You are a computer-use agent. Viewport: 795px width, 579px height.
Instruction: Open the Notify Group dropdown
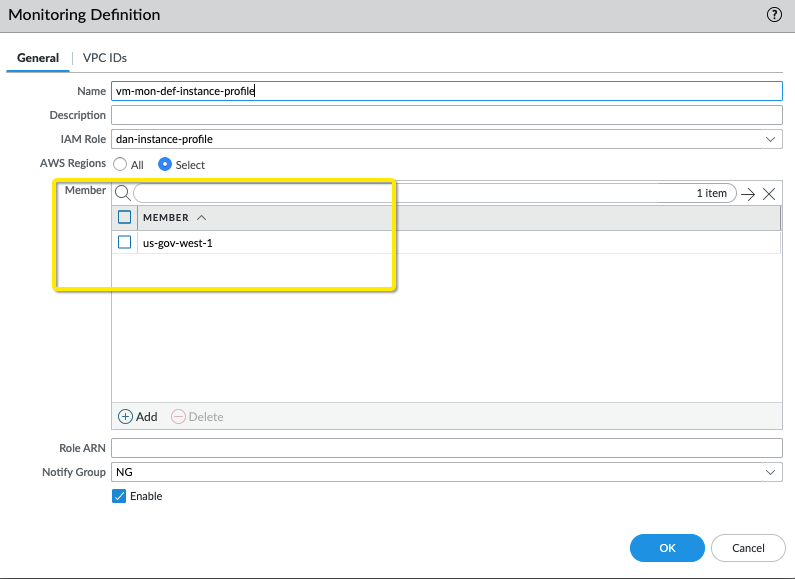point(770,471)
